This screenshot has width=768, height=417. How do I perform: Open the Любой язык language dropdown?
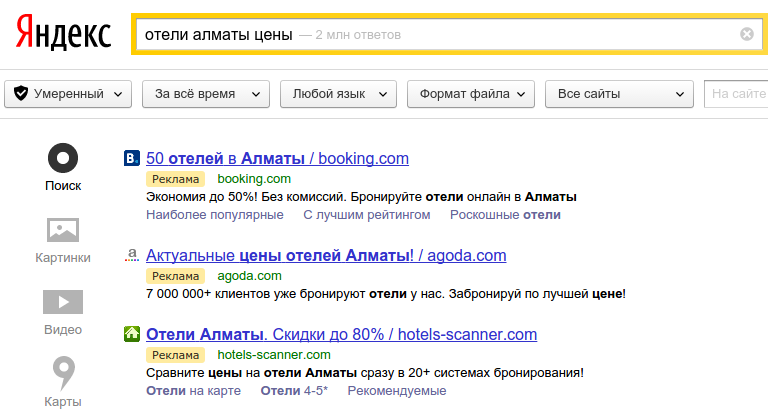(338, 94)
